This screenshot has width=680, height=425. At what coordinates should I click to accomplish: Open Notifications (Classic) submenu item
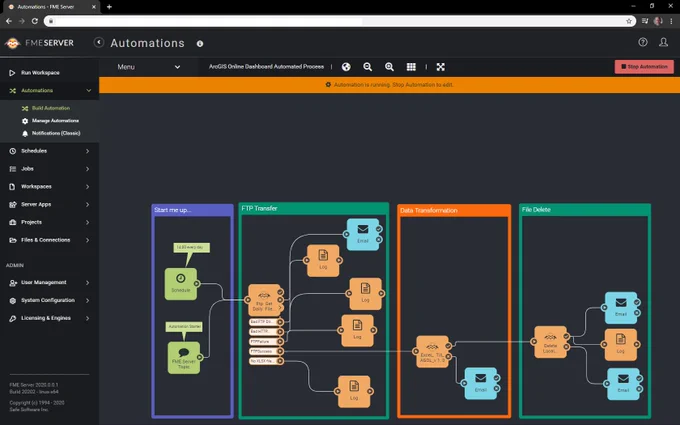pyautogui.click(x=56, y=133)
